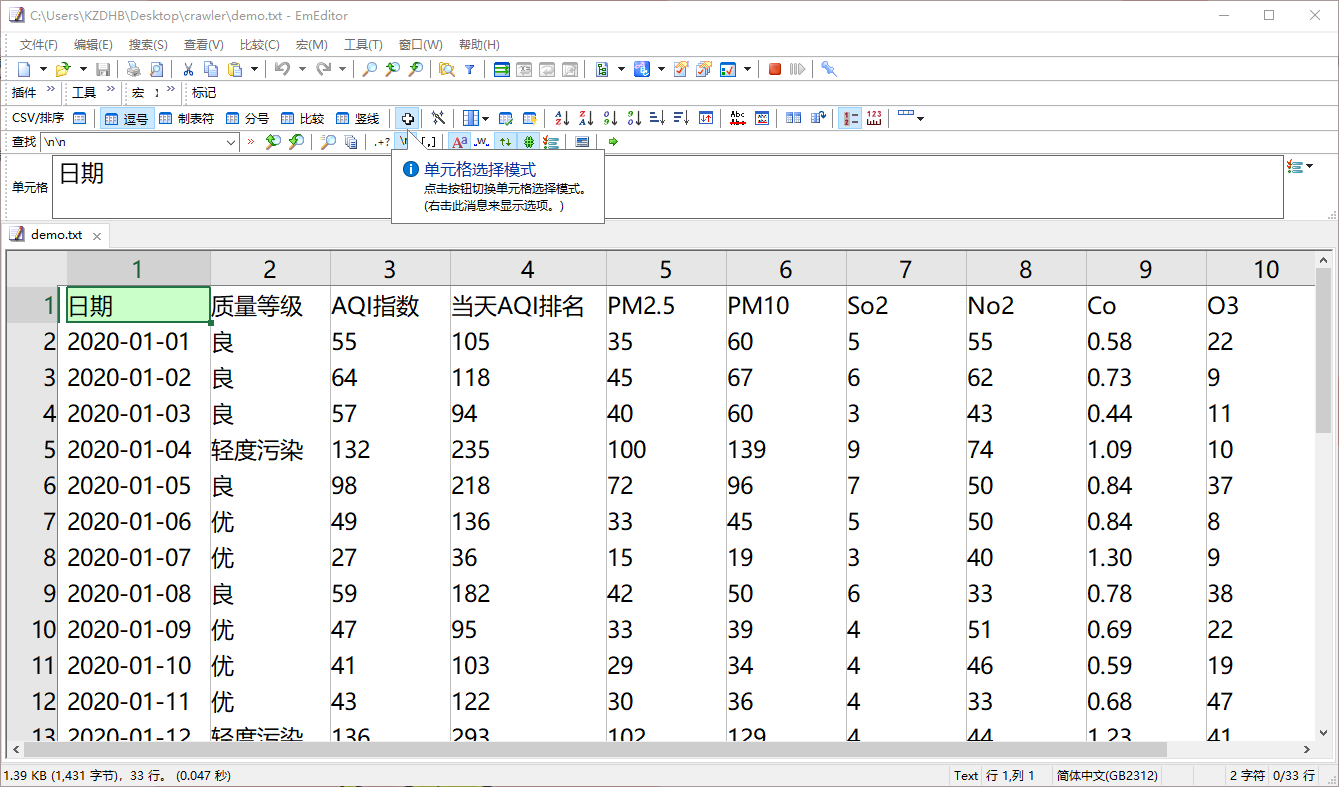Screen dimensions: 1339x787
Task: Toggle the green globe icon in Find toolbar
Action: 528,142
